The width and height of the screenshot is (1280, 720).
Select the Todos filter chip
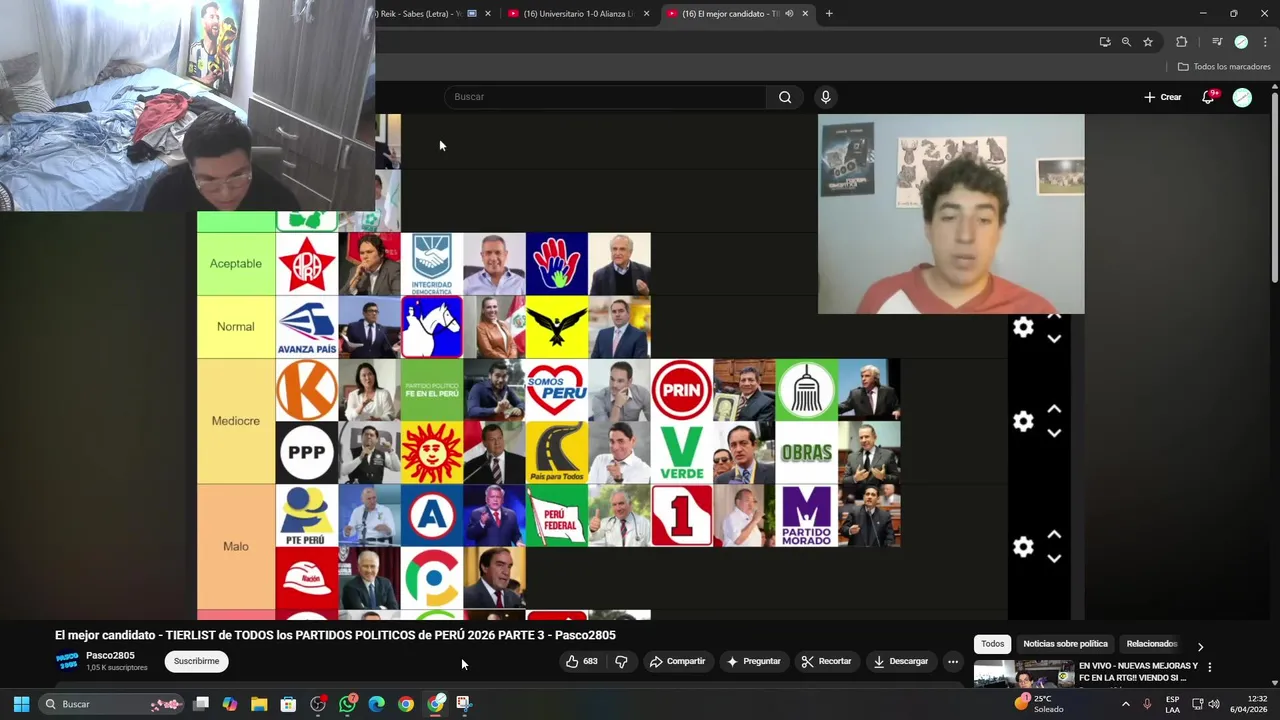[x=992, y=644]
